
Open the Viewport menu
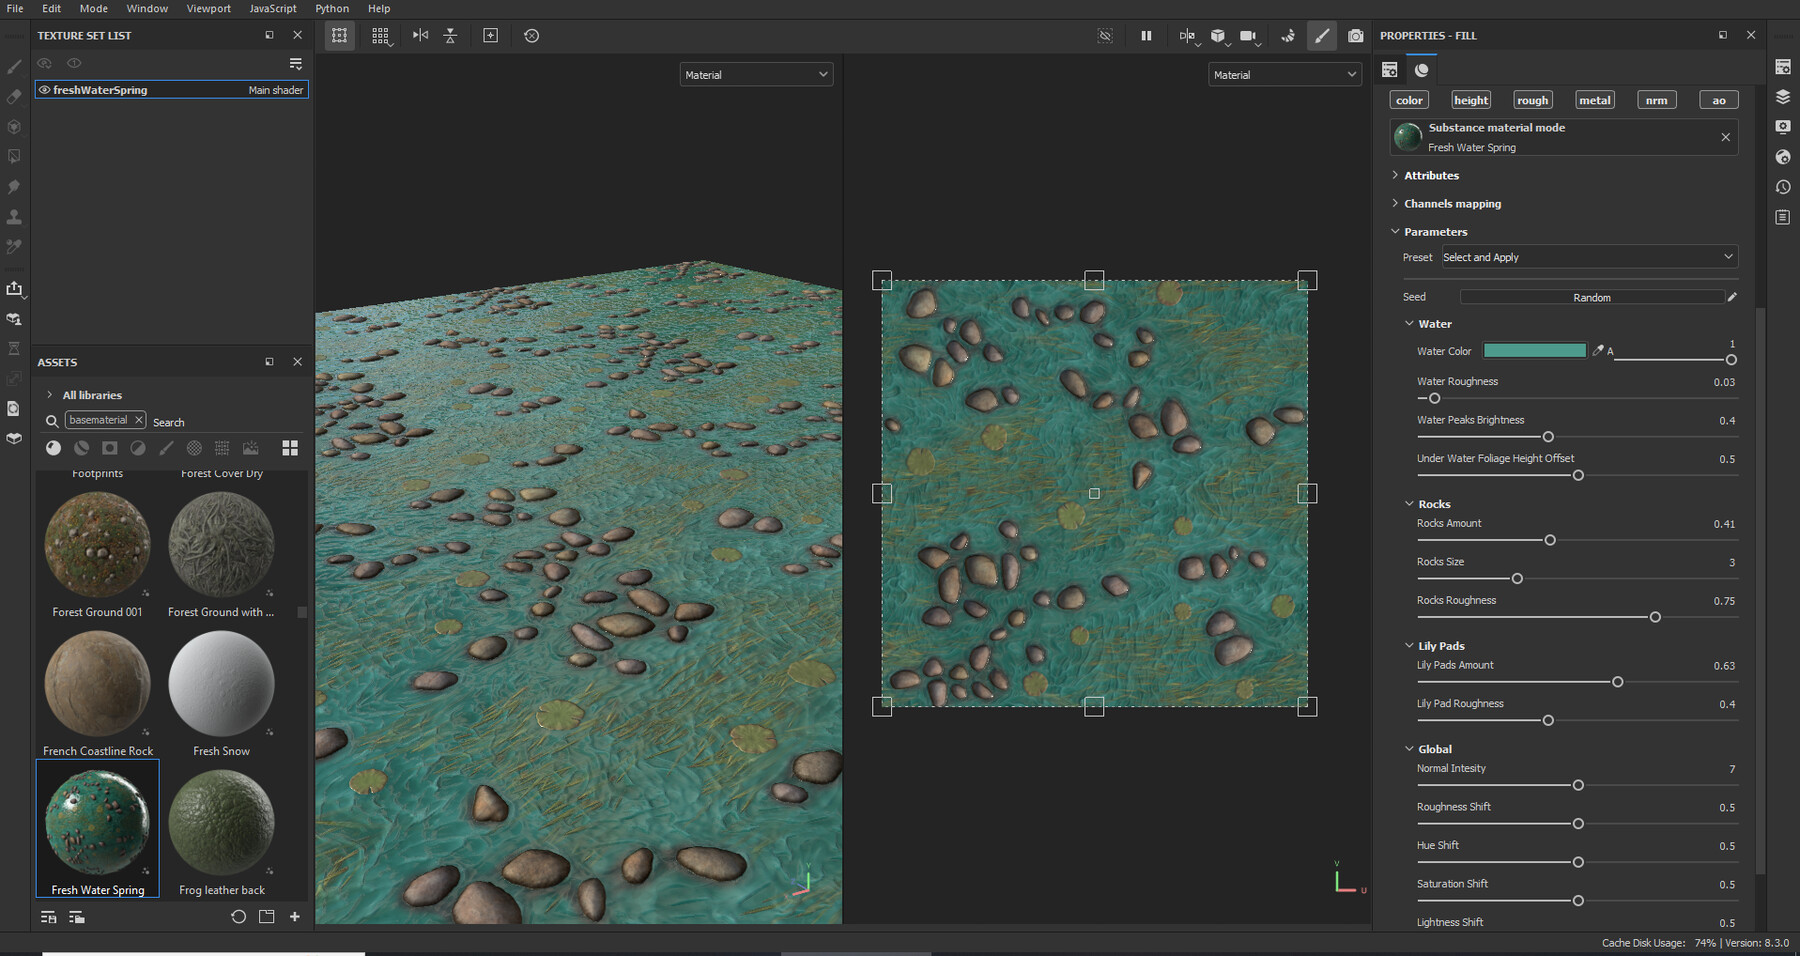(x=208, y=8)
